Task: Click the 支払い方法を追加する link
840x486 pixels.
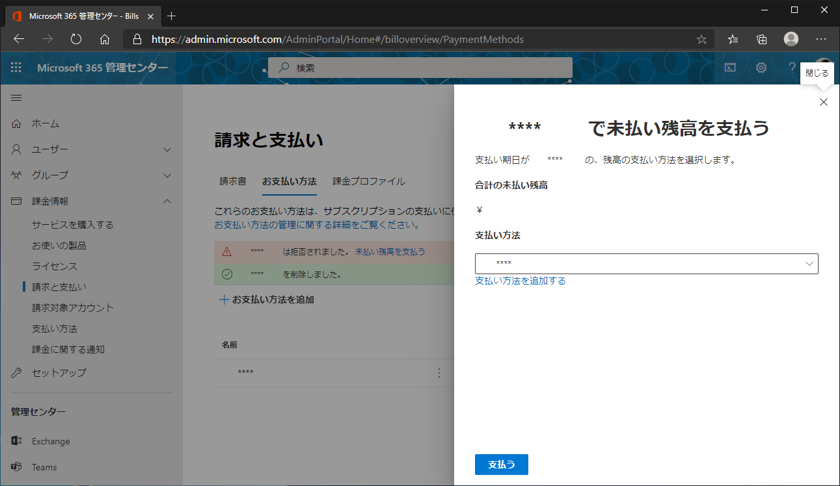Action: click(520, 281)
